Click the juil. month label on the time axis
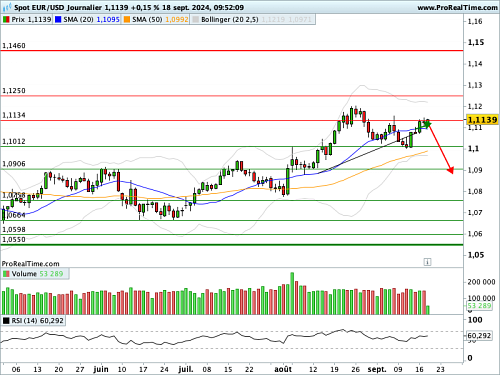Viewport: 500px width, 375px height. pyautogui.click(x=186, y=369)
